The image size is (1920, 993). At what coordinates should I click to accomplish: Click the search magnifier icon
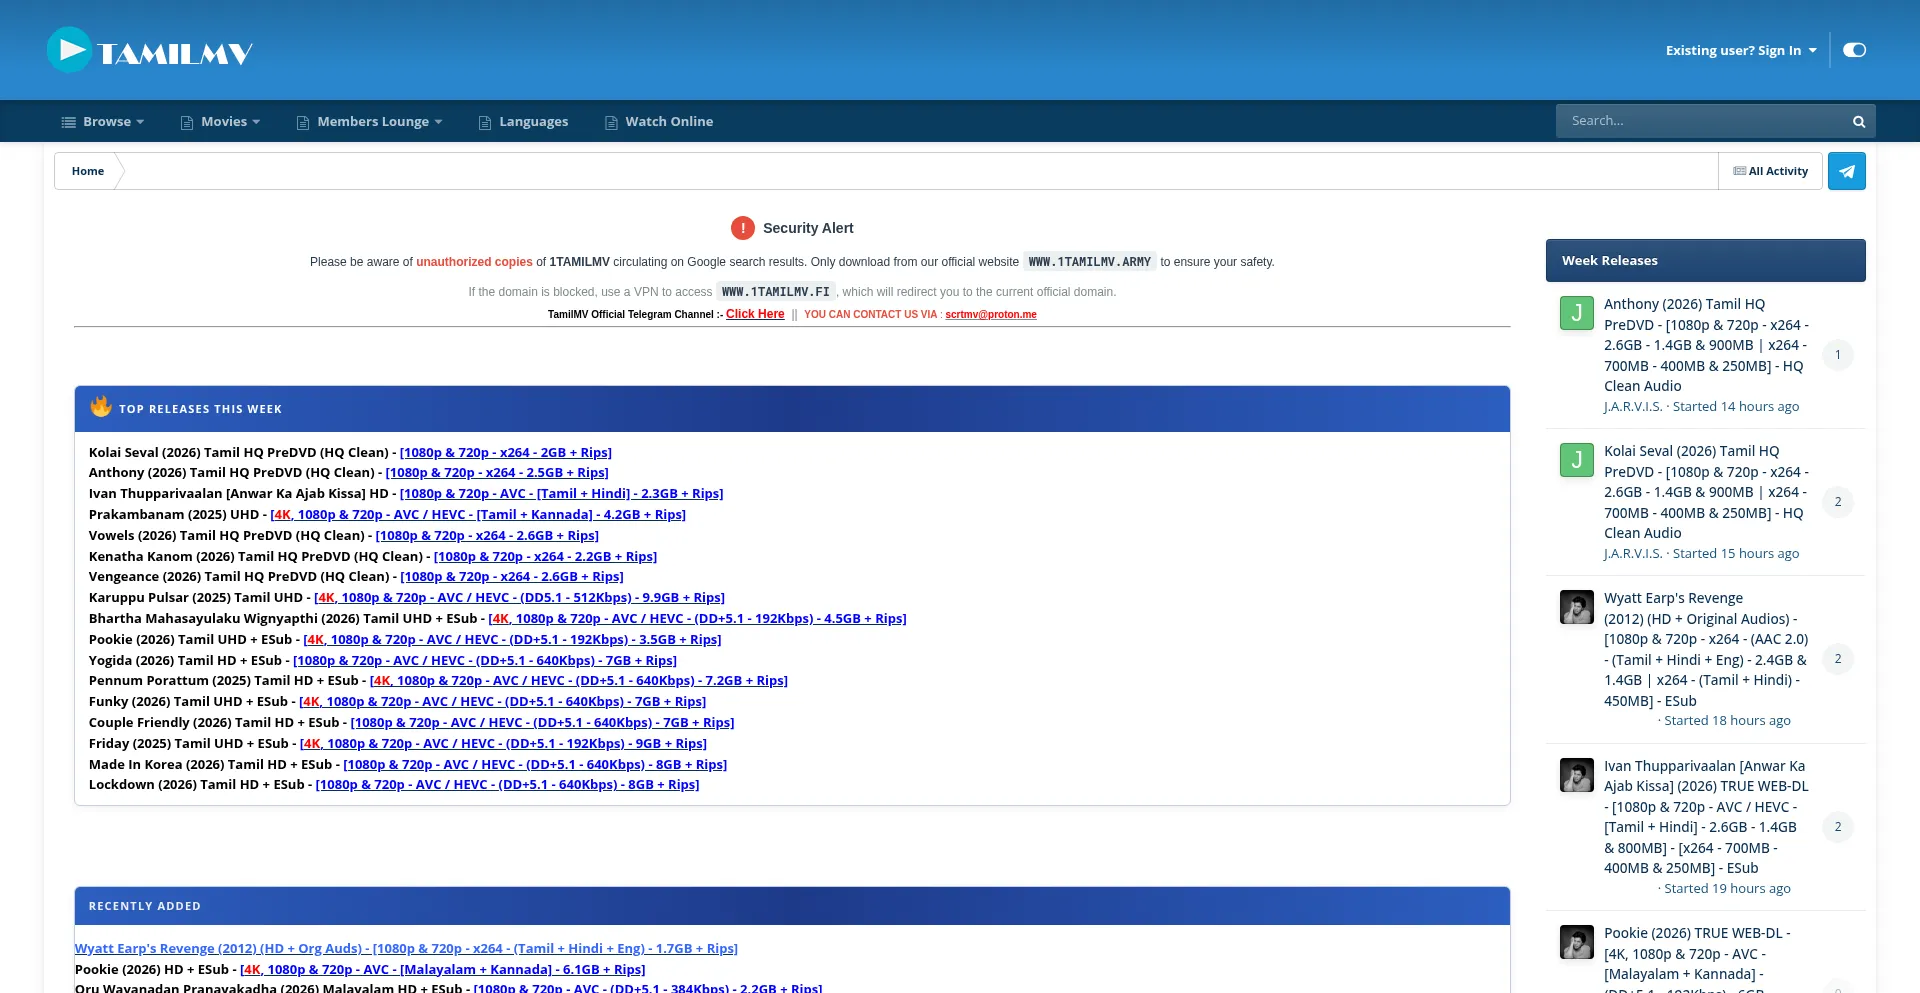pyautogui.click(x=1859, y=122)
